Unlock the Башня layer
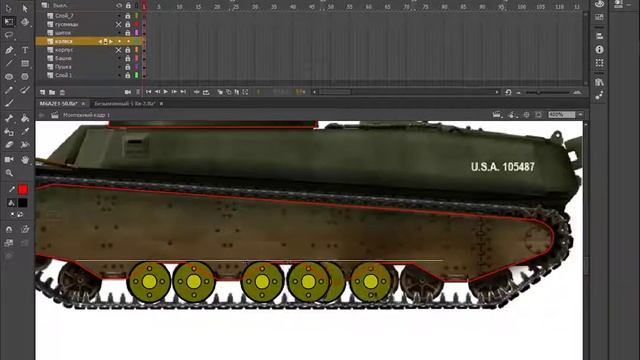Image resolution: width=640 pixels, height=360 pixels. click(x=127, y=58)
